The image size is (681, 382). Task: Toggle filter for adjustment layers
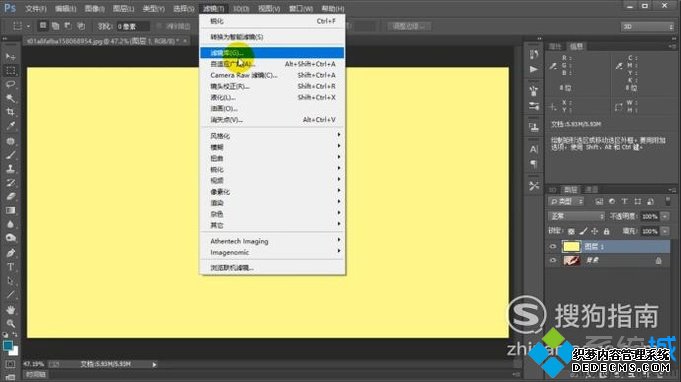(612, 201)
